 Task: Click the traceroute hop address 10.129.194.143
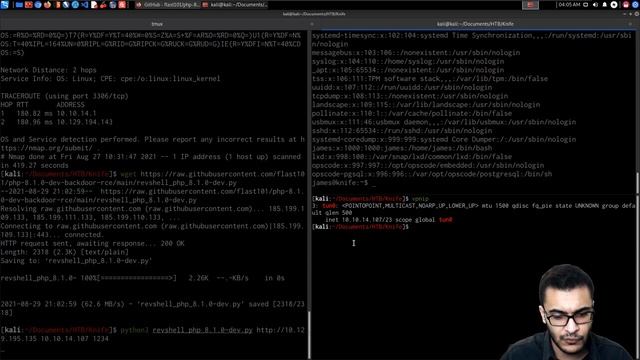[84, 122]
